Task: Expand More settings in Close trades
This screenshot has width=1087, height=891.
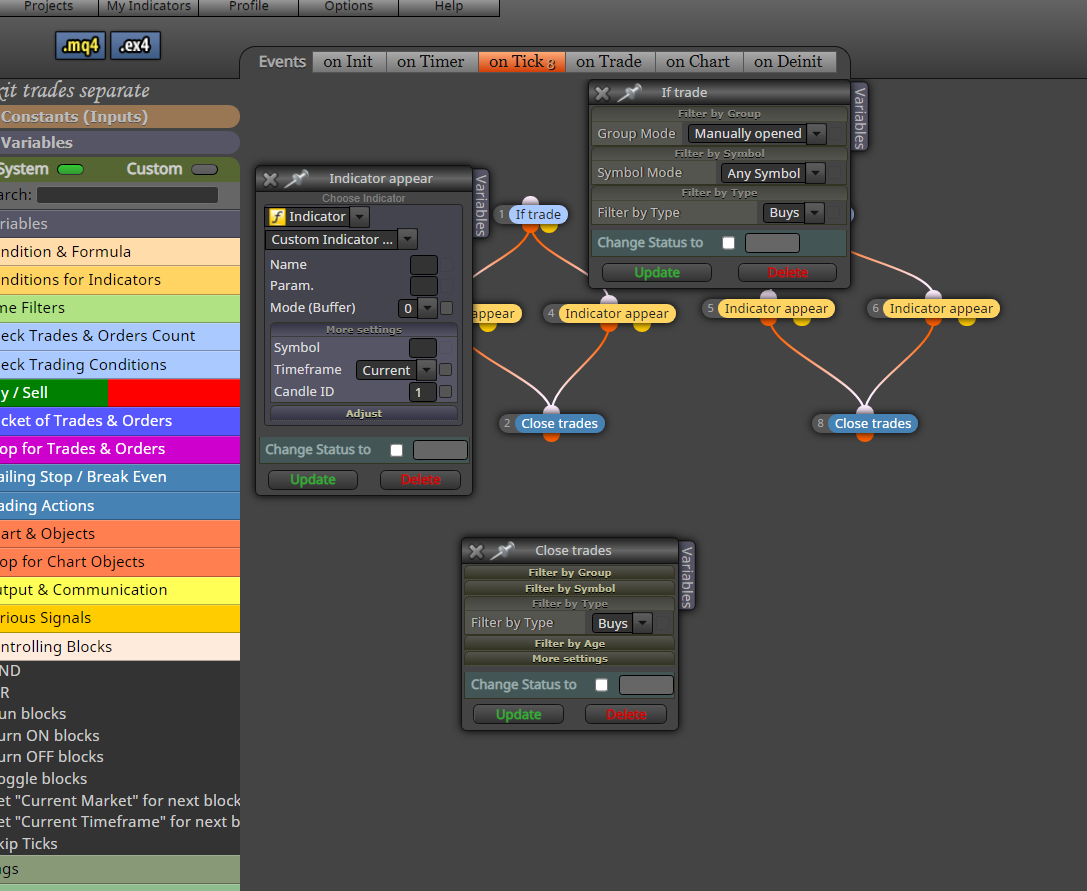Action: (569, 659)
